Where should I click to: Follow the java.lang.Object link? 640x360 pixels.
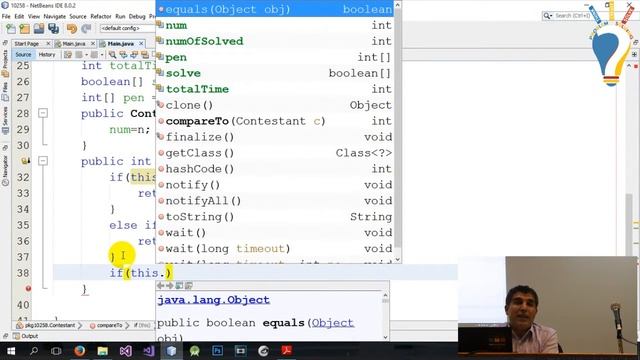[213, 300]
